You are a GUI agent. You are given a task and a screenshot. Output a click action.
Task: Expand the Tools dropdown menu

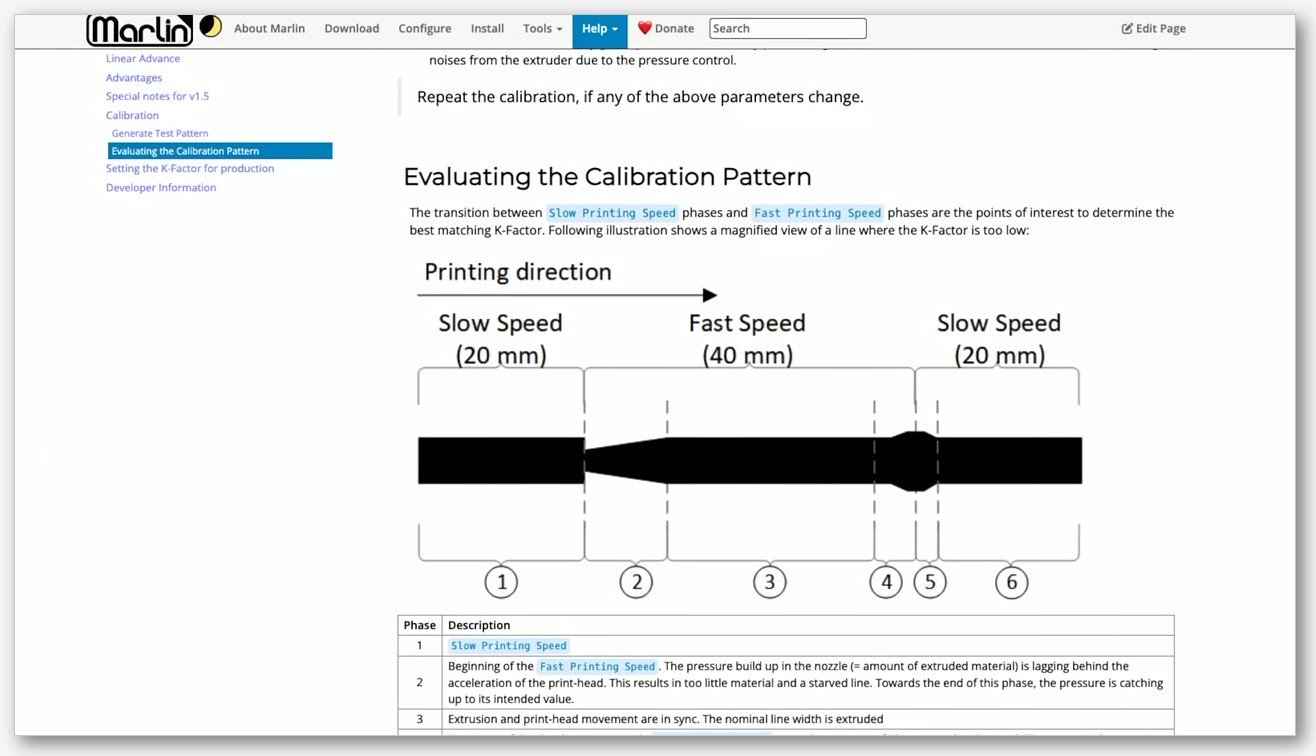pos(542,29)
